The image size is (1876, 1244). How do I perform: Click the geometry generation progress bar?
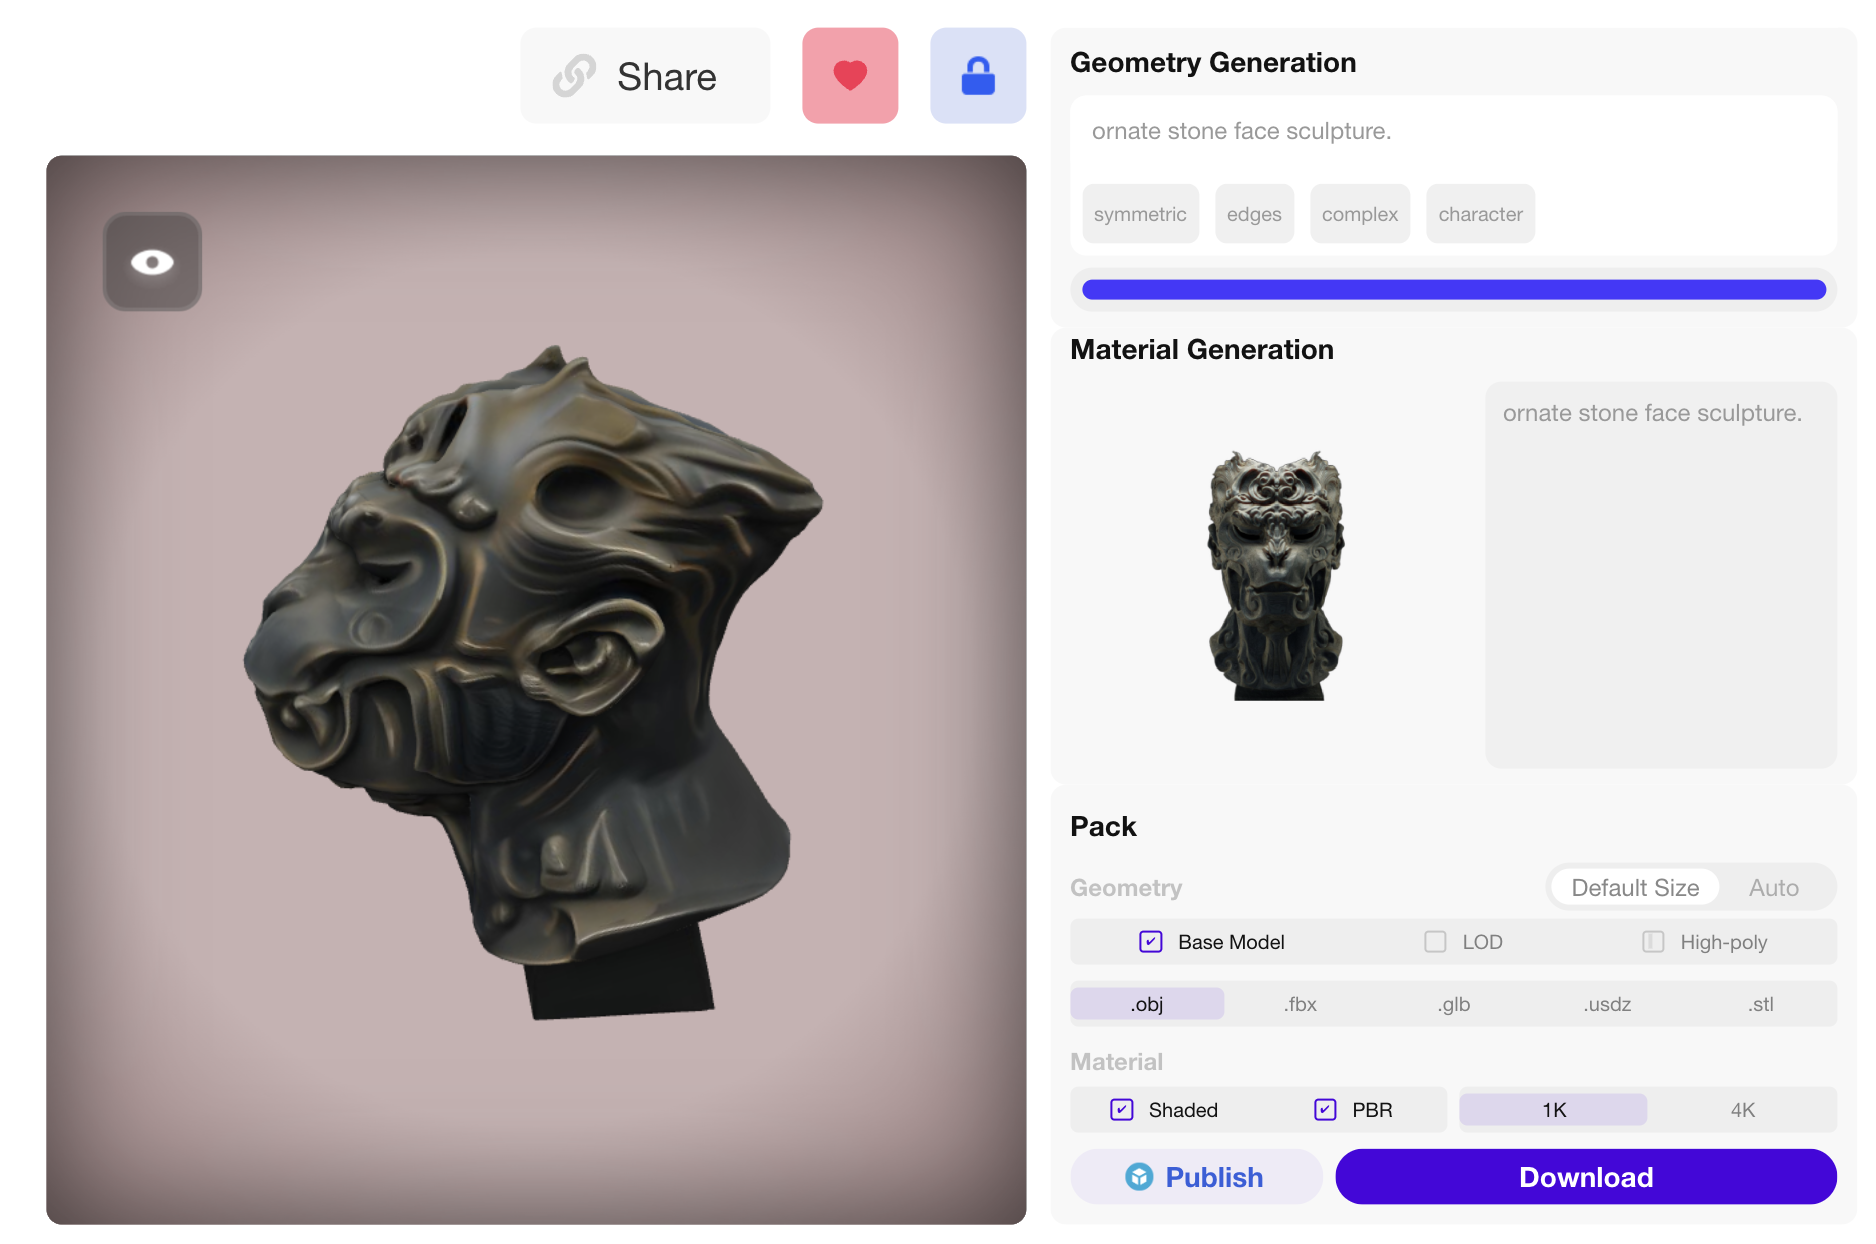coord(1453,290)
